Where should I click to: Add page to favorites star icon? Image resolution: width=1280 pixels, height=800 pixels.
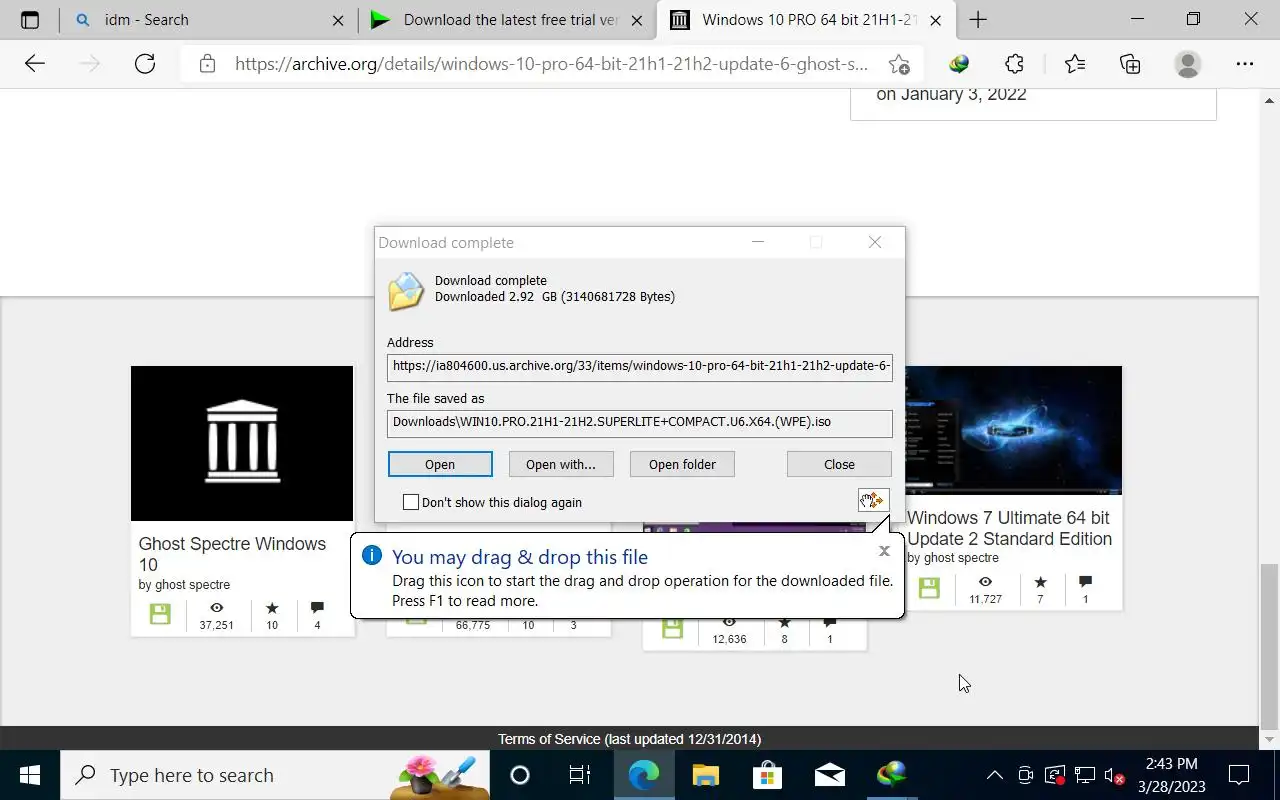point(899,64)
